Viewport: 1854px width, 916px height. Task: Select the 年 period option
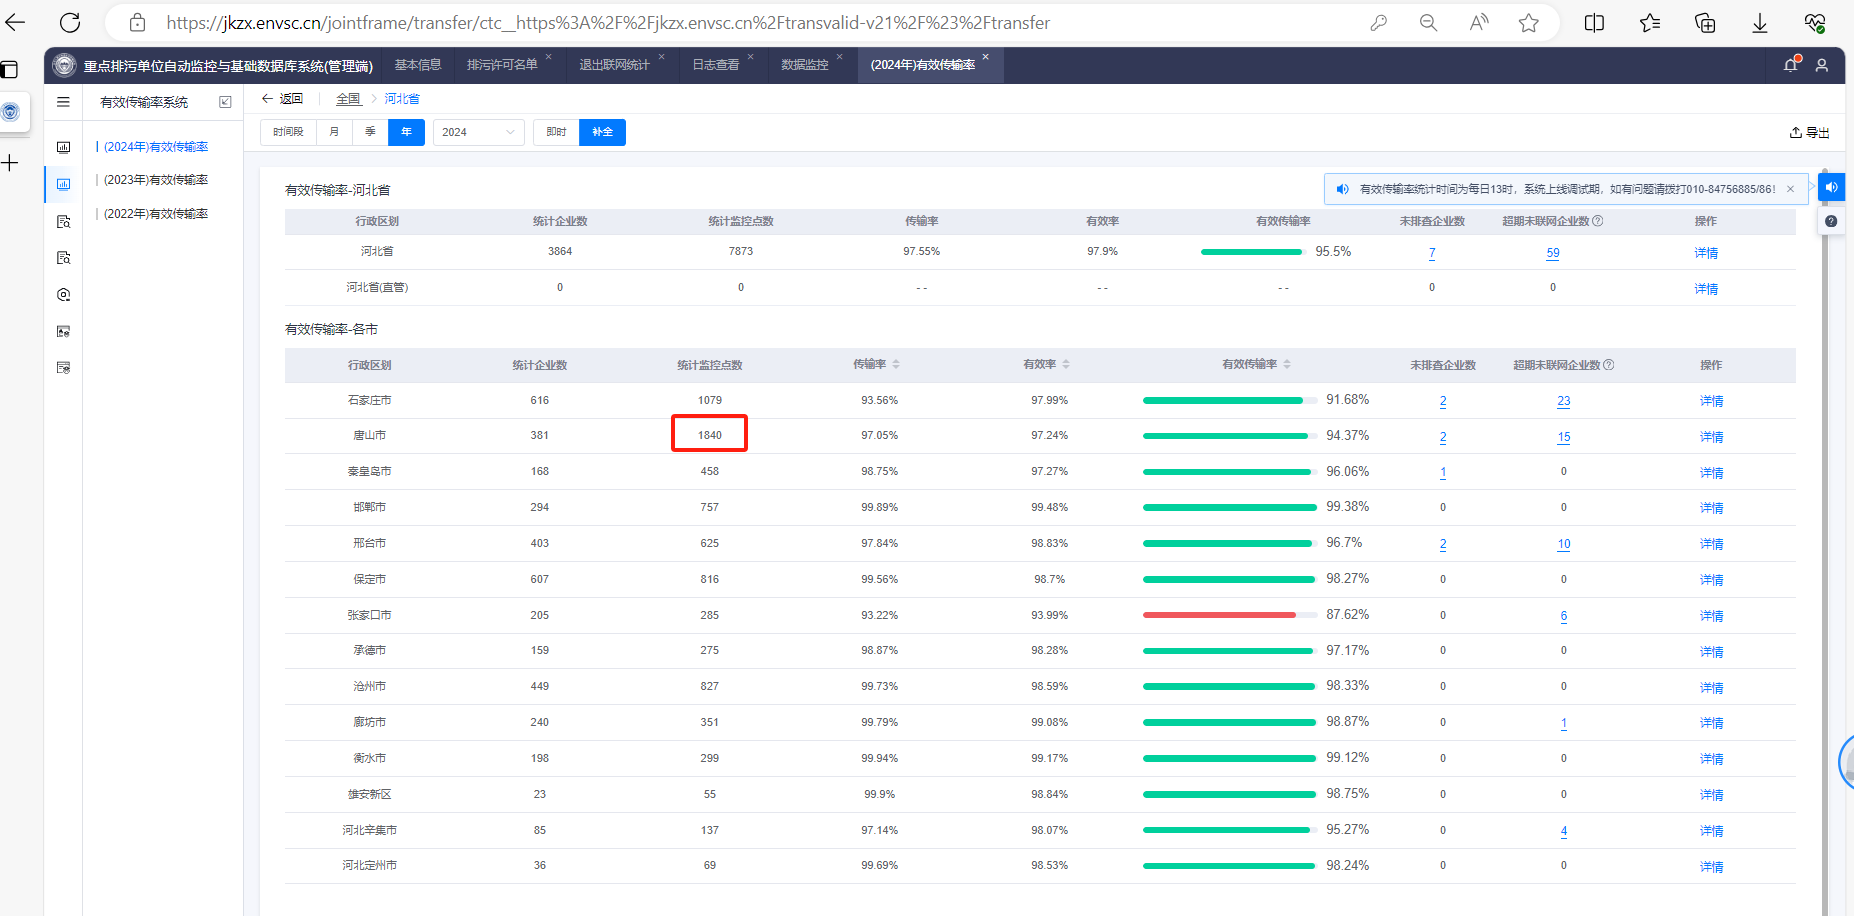pos(406,132)
